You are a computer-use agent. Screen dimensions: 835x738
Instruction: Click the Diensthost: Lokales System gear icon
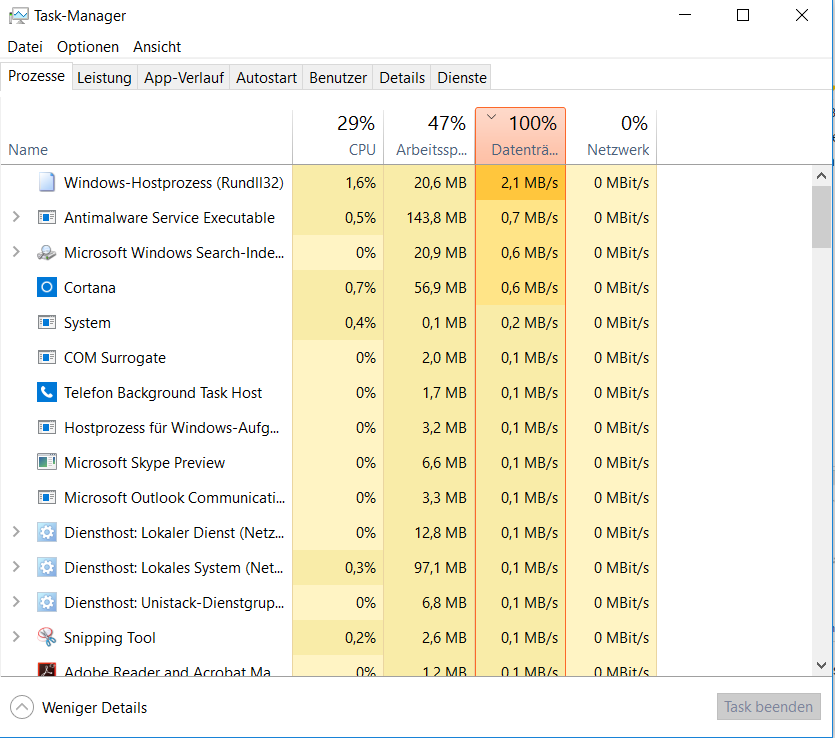47,568
